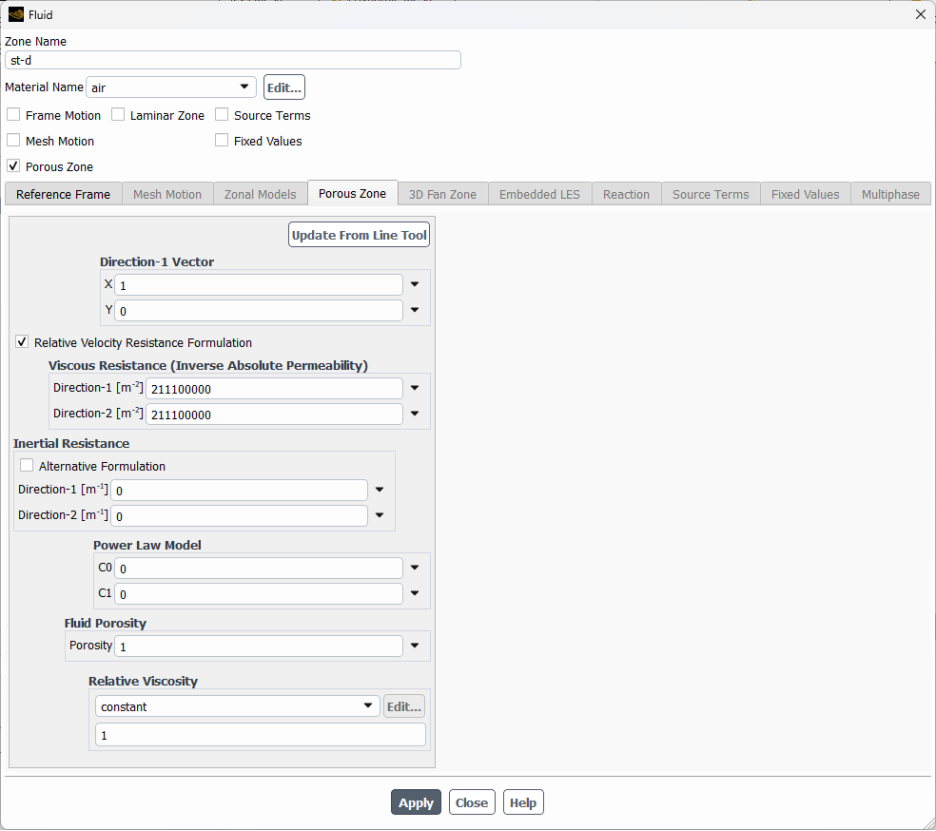Enable Alternative Formulation for inertial resistance
The width and height of the screenshot is (936, 831).
(26, 466)
